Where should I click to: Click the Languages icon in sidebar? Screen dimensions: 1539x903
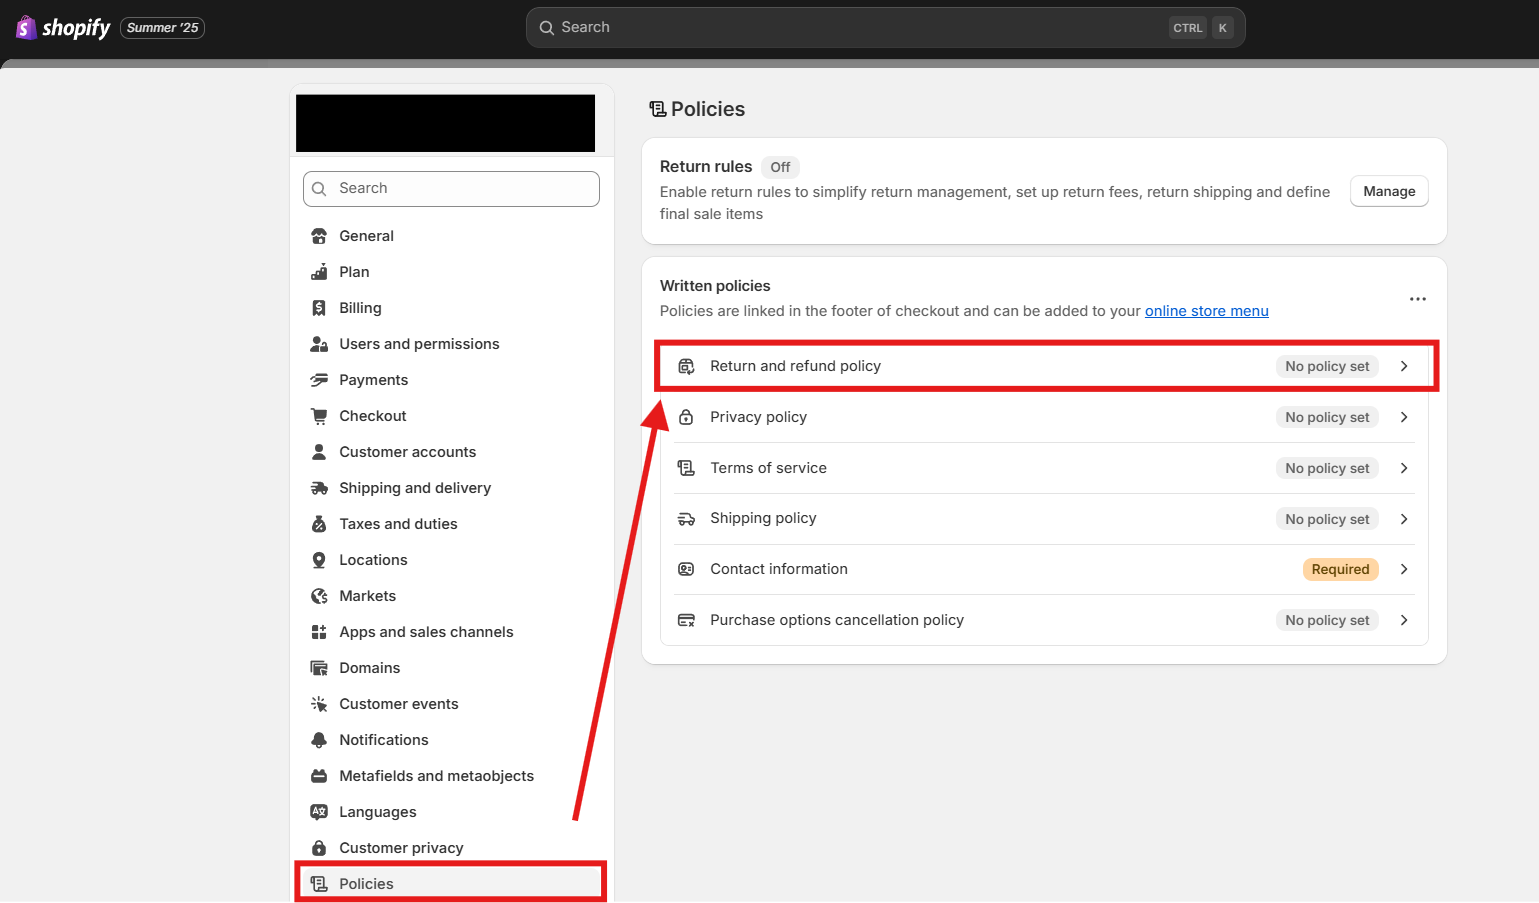[x=319, y=812]
